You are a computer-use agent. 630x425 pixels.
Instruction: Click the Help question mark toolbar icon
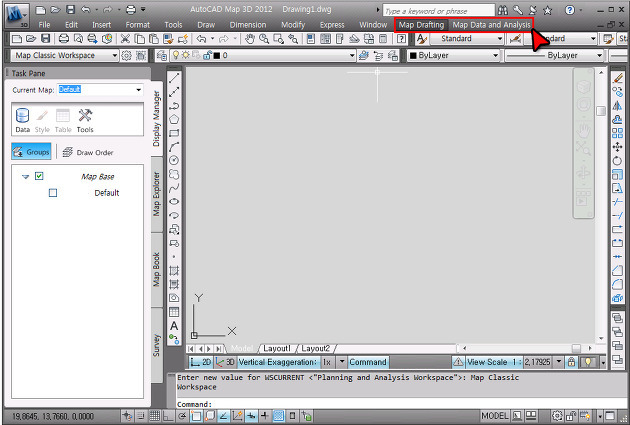pos(401,39)
